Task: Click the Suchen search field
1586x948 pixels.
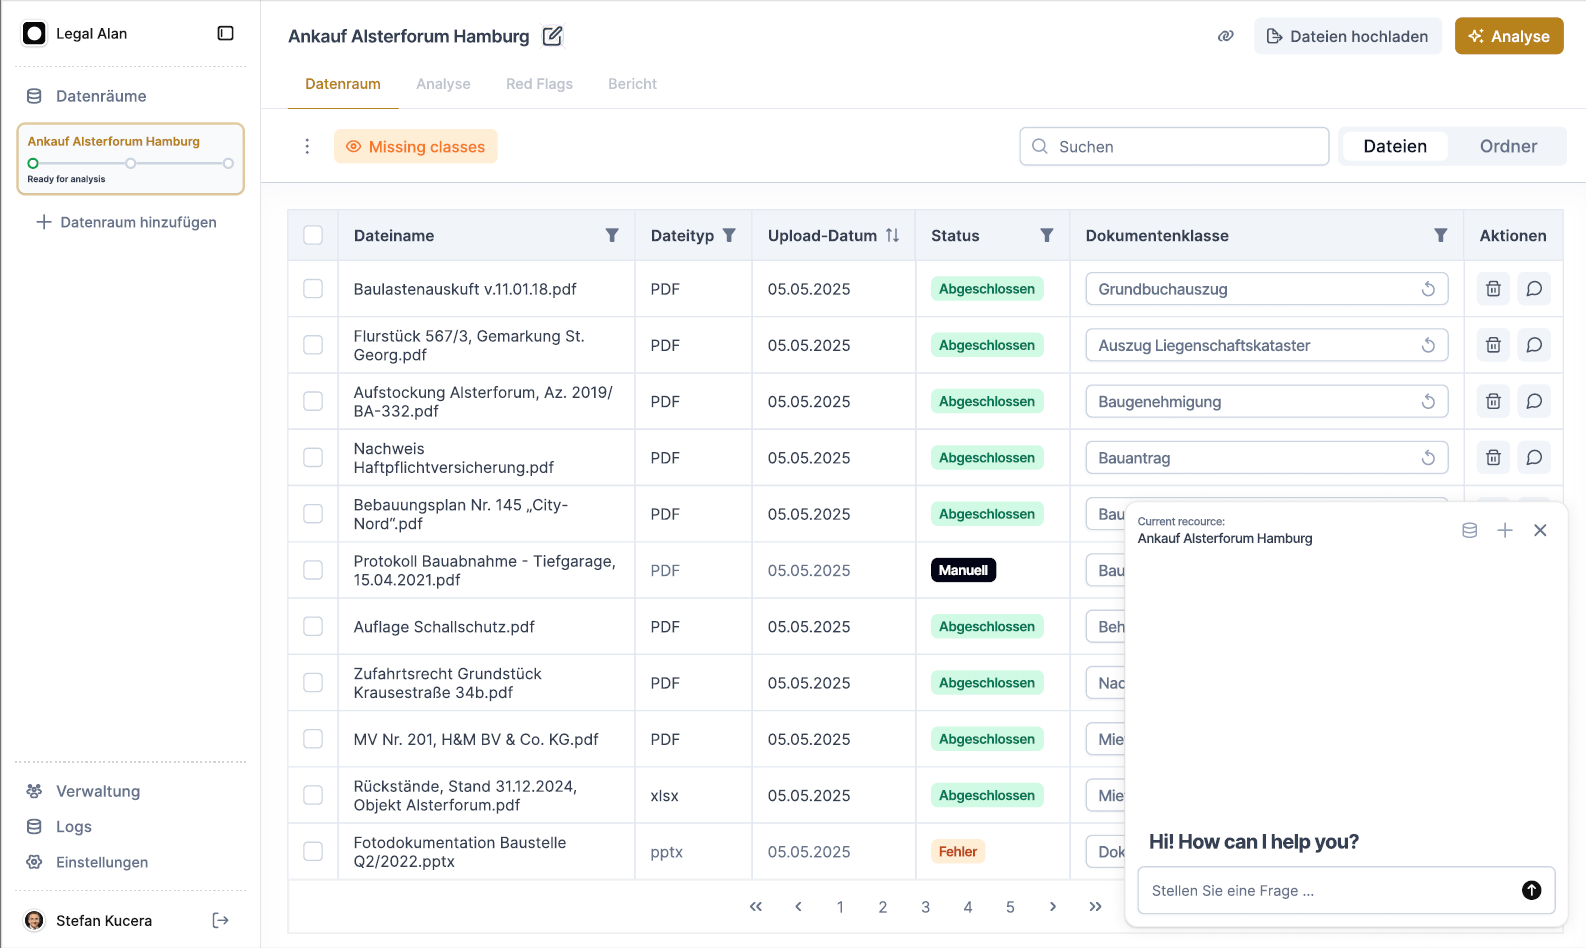Action: tap(1174, 146)
